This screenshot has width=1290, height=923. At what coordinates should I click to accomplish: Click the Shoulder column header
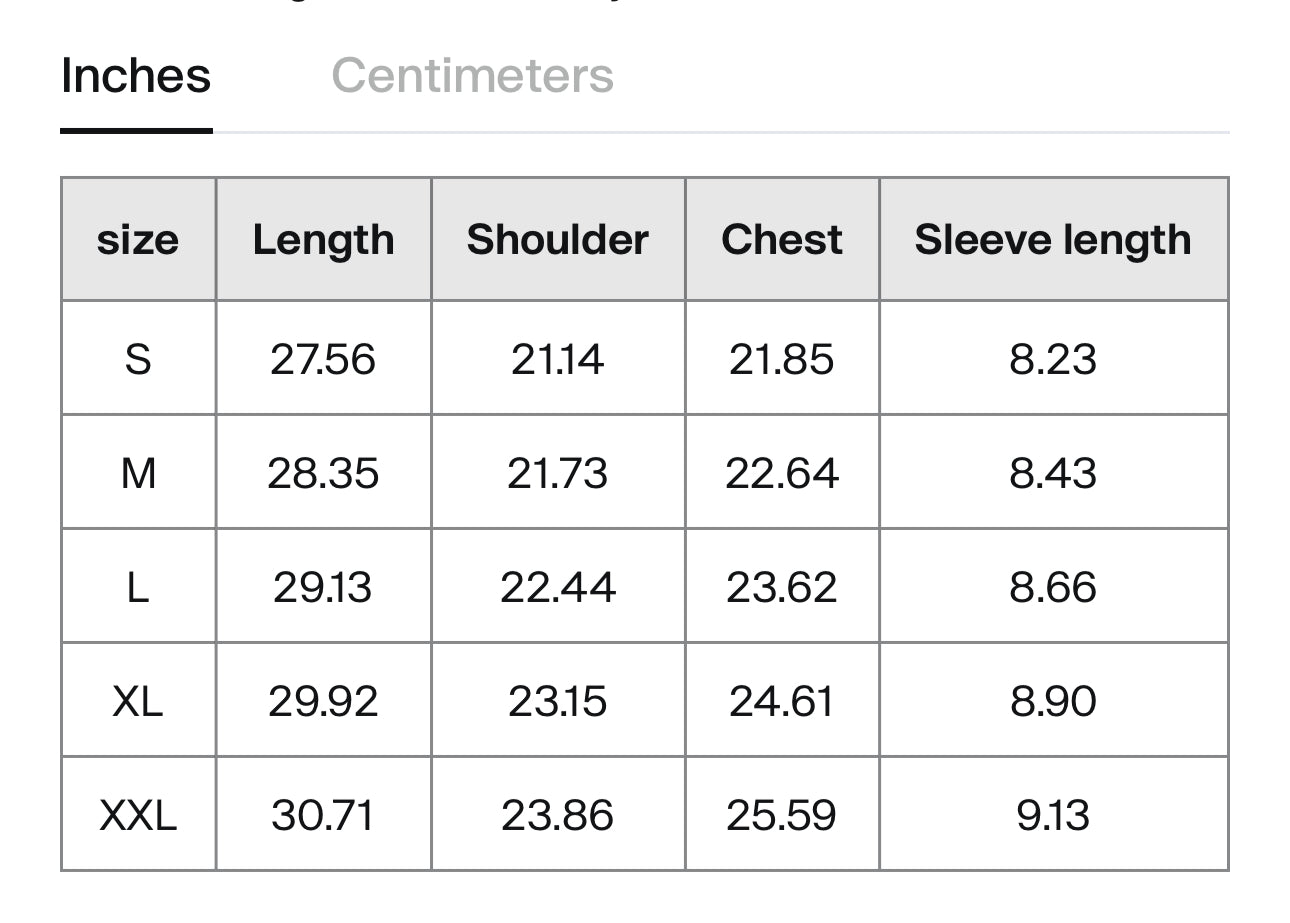pos(557,240)
